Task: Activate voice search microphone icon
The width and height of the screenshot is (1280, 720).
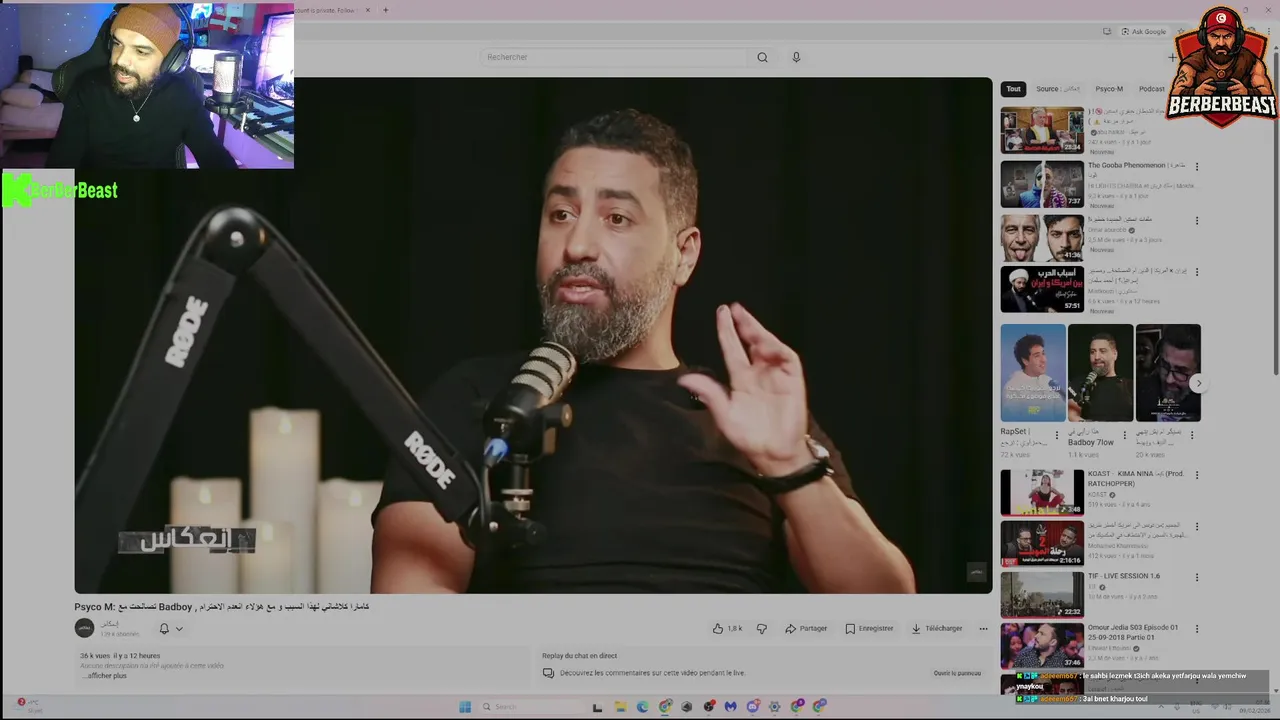Action: 796,57
